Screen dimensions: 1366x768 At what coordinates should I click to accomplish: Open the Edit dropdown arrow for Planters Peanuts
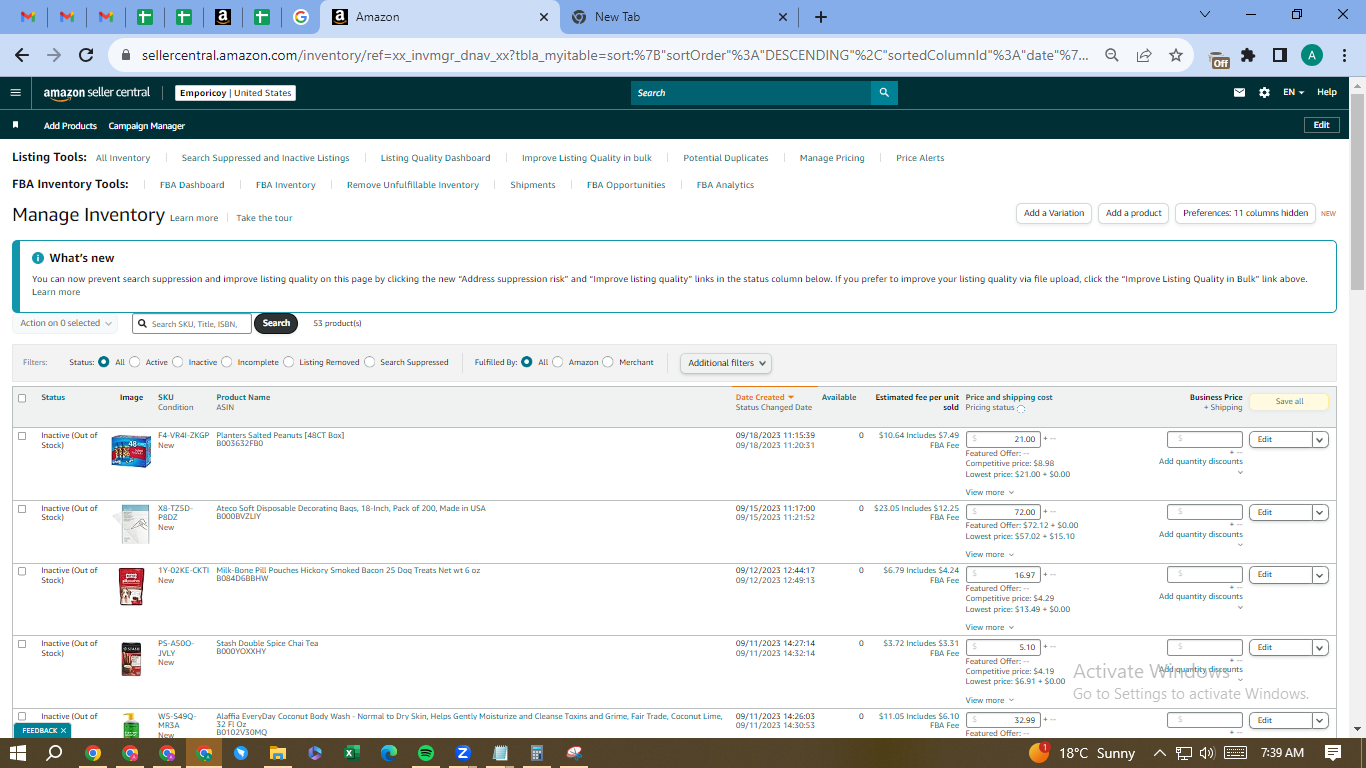1320,439
